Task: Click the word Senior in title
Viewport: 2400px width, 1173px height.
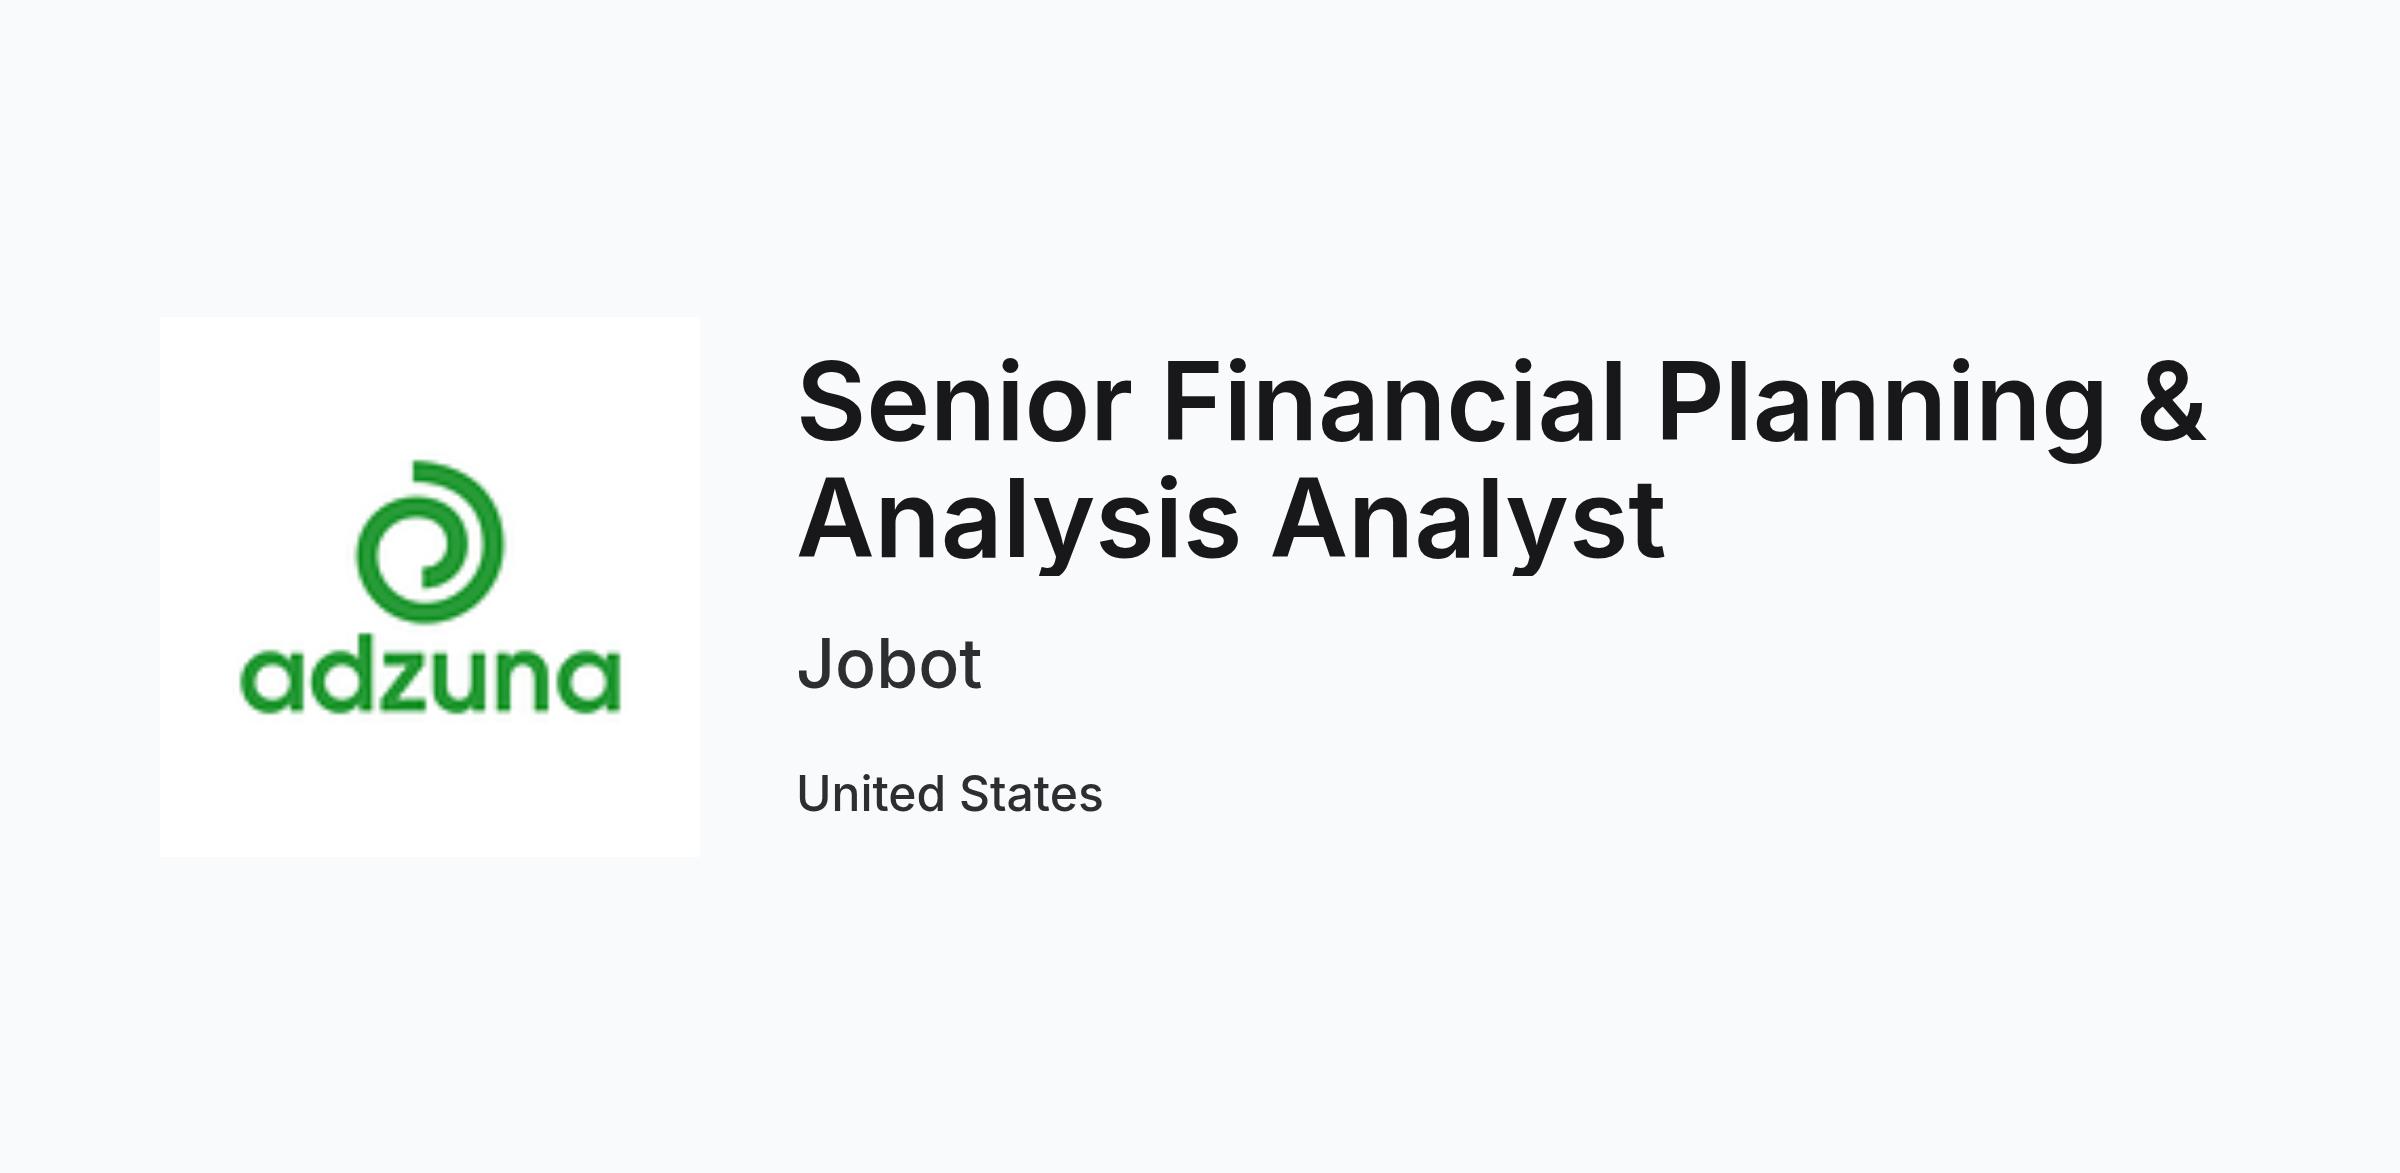Action: [965, 403]
